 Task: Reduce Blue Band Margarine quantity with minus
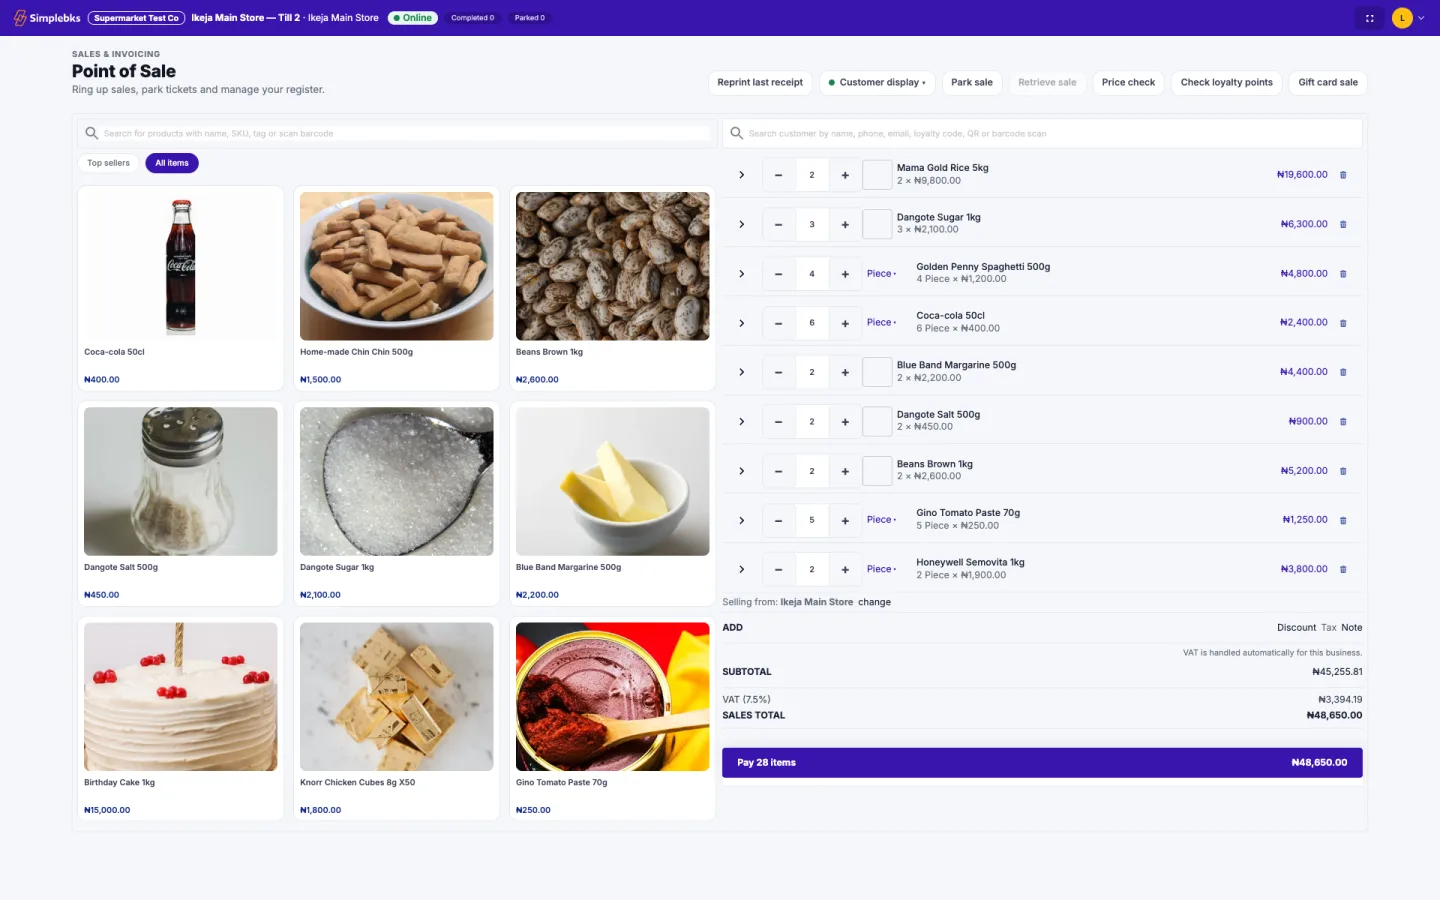tap(778, 372)
